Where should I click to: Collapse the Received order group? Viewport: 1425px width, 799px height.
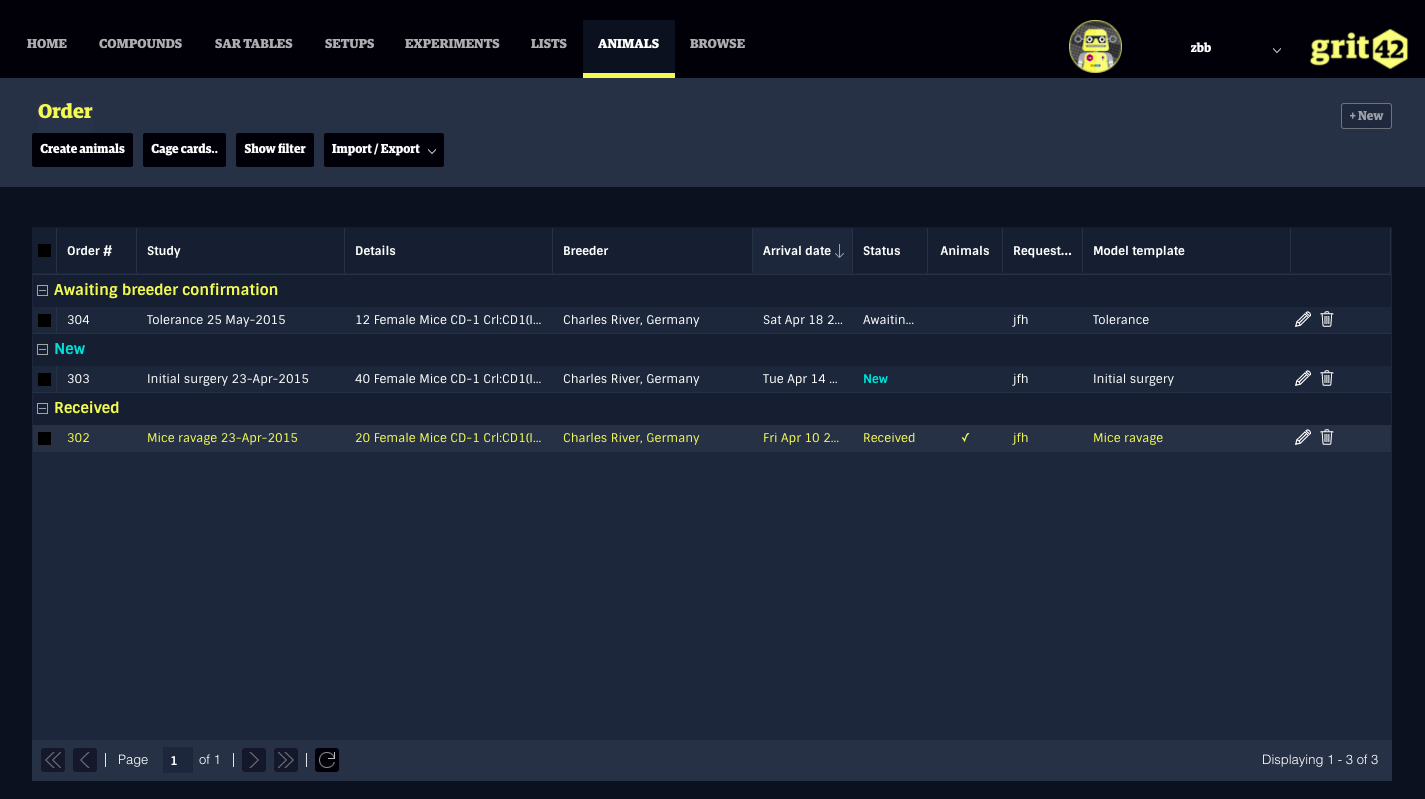(42, 409)
